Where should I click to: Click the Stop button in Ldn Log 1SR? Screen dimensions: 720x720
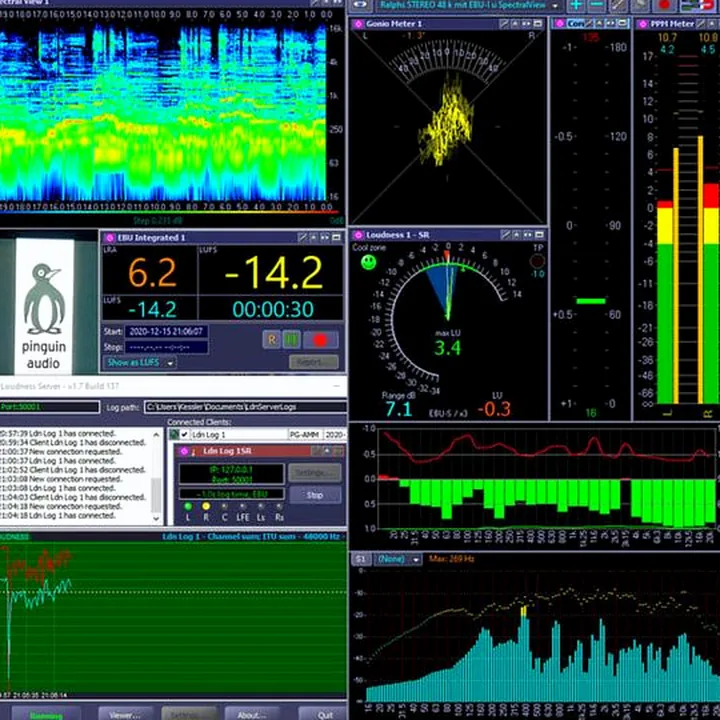tap(315, 495)
